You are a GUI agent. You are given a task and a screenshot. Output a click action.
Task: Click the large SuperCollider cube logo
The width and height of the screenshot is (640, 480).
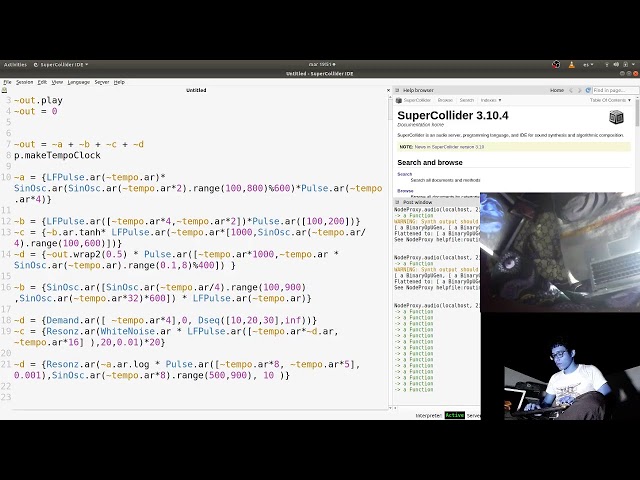click(x=616, y=117)
